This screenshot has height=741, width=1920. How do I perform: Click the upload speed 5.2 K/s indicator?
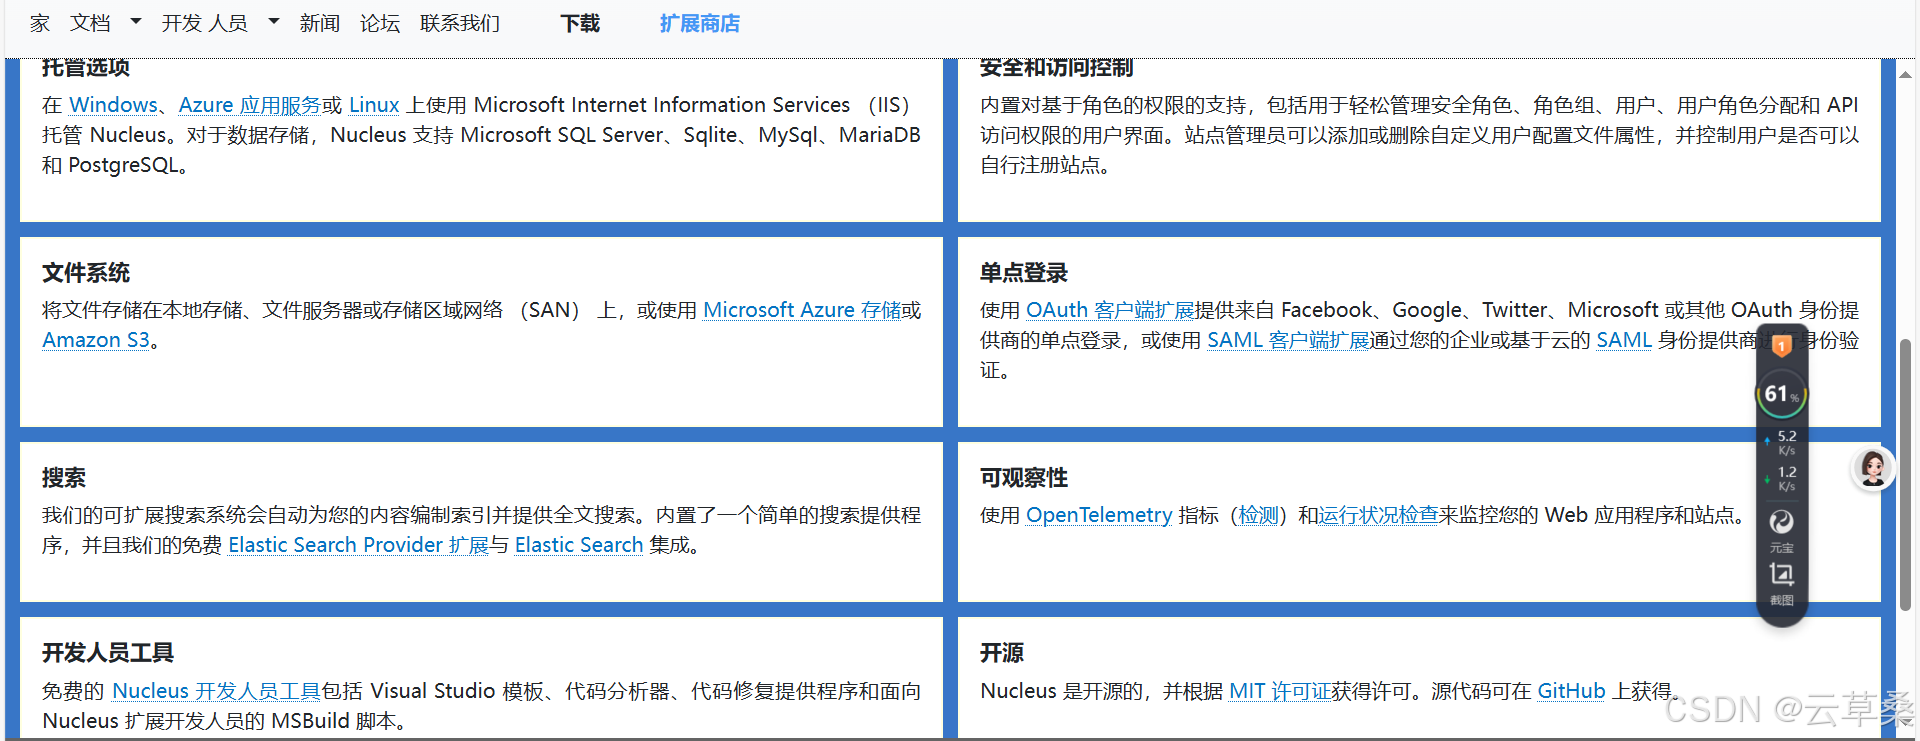1781,442
